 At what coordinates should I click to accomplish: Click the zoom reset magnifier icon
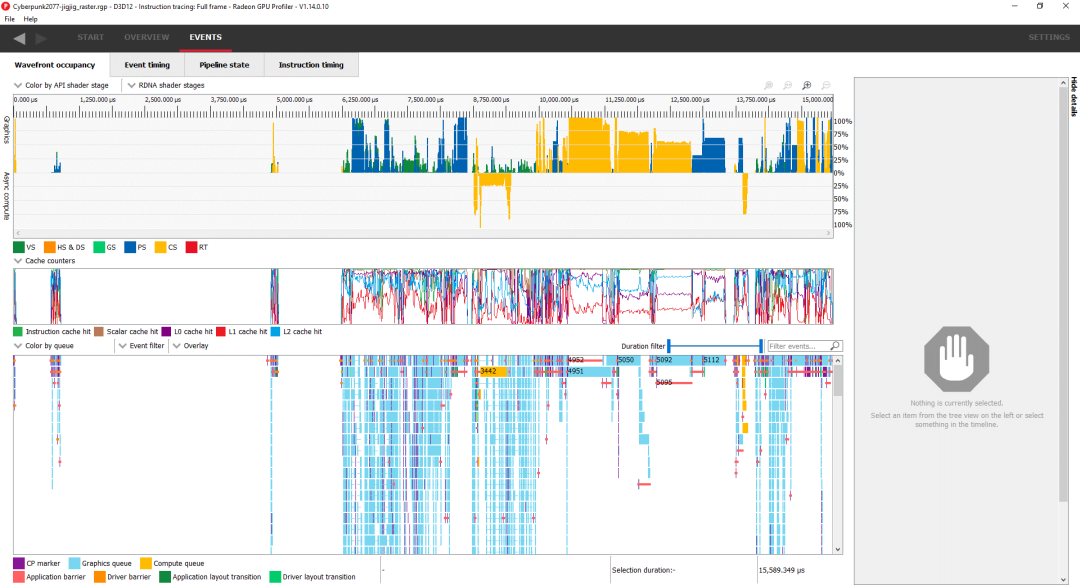click(x=788, y=85)
